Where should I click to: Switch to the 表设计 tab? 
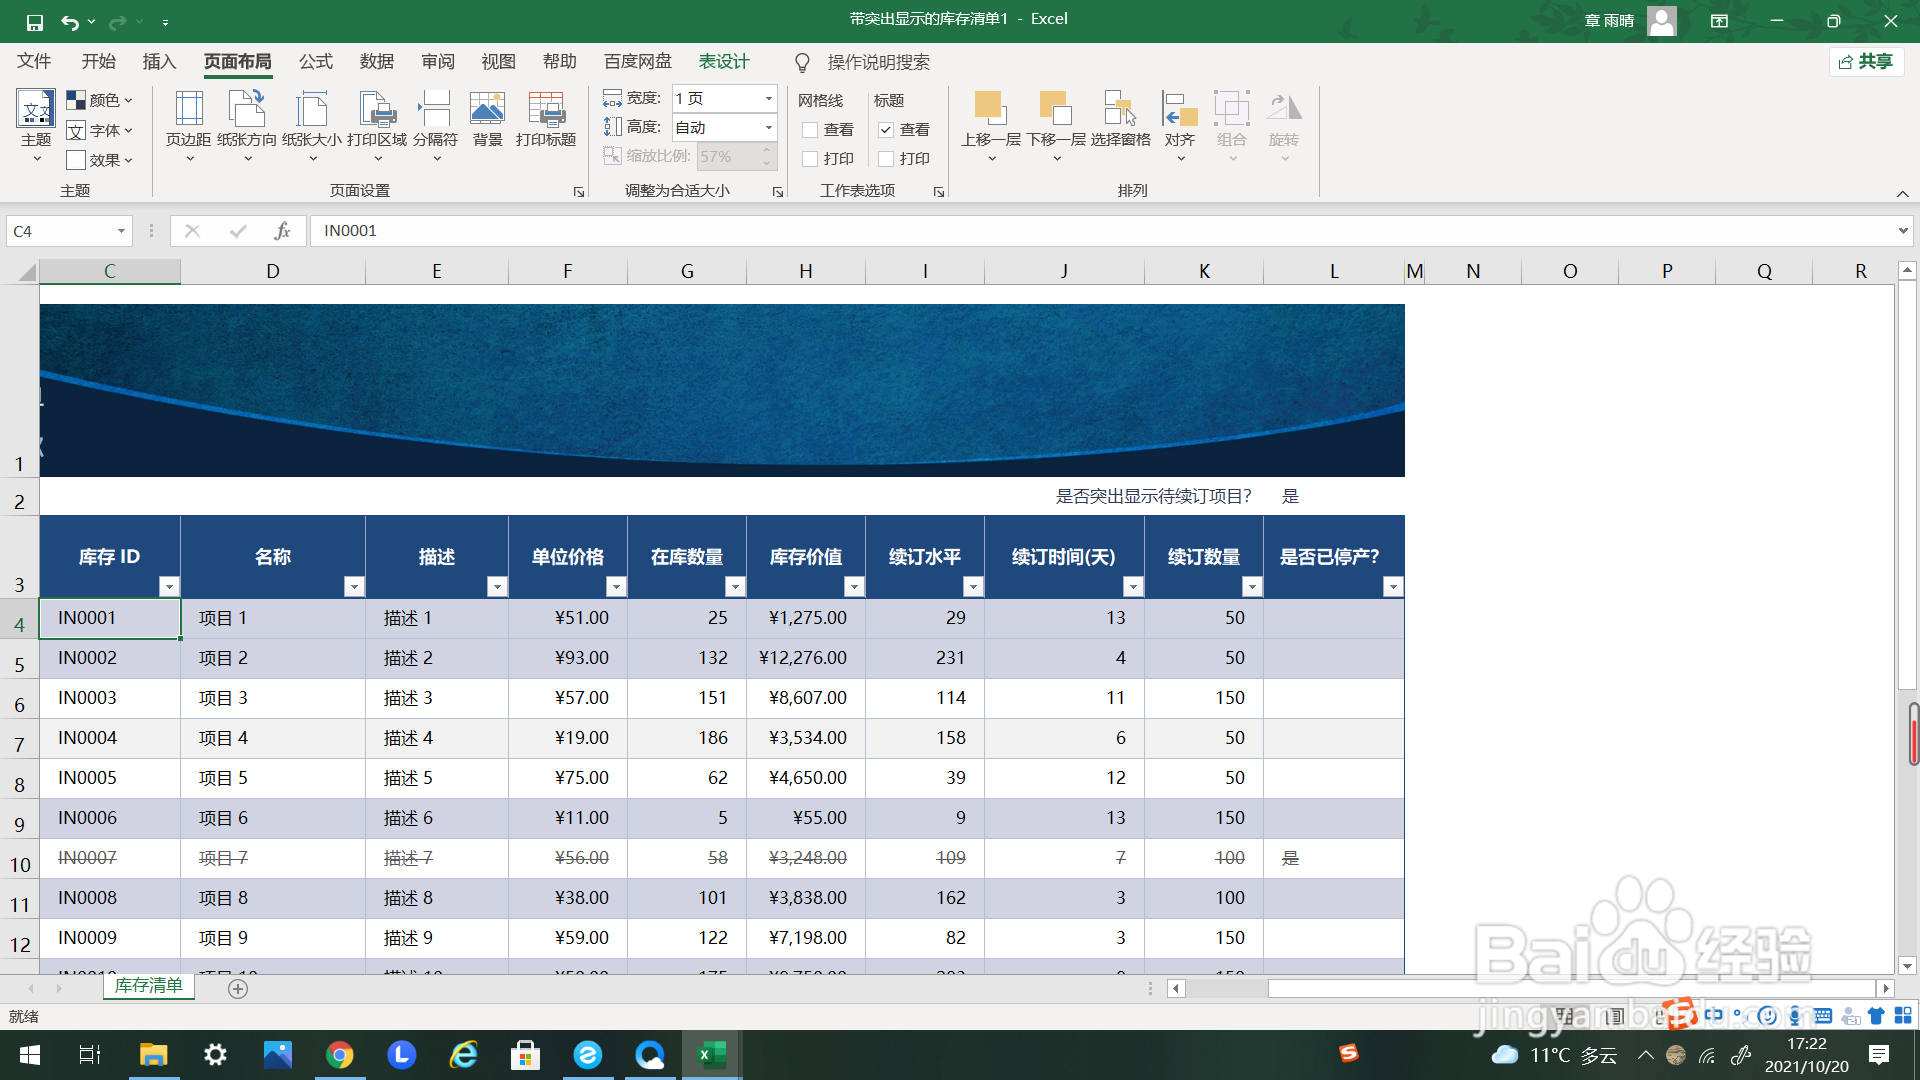724,62
